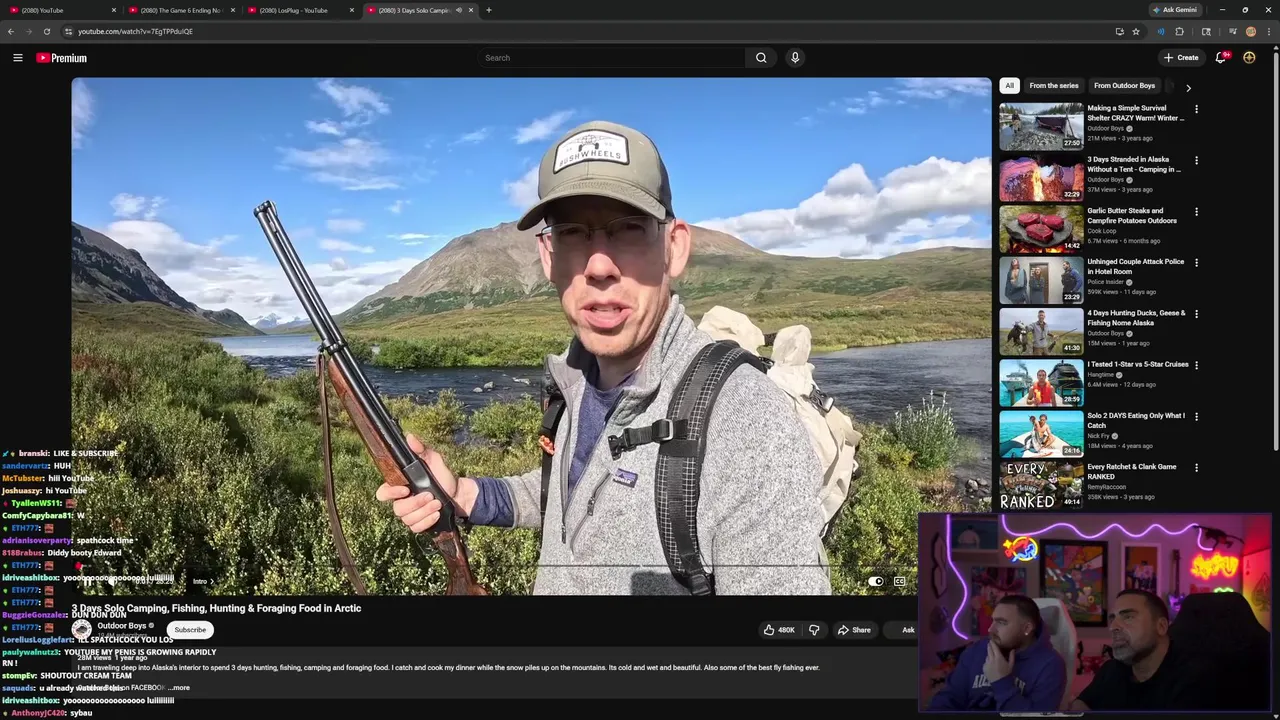Open the YouTube hamburger guide menu
1280x720 pixels.
17,58
